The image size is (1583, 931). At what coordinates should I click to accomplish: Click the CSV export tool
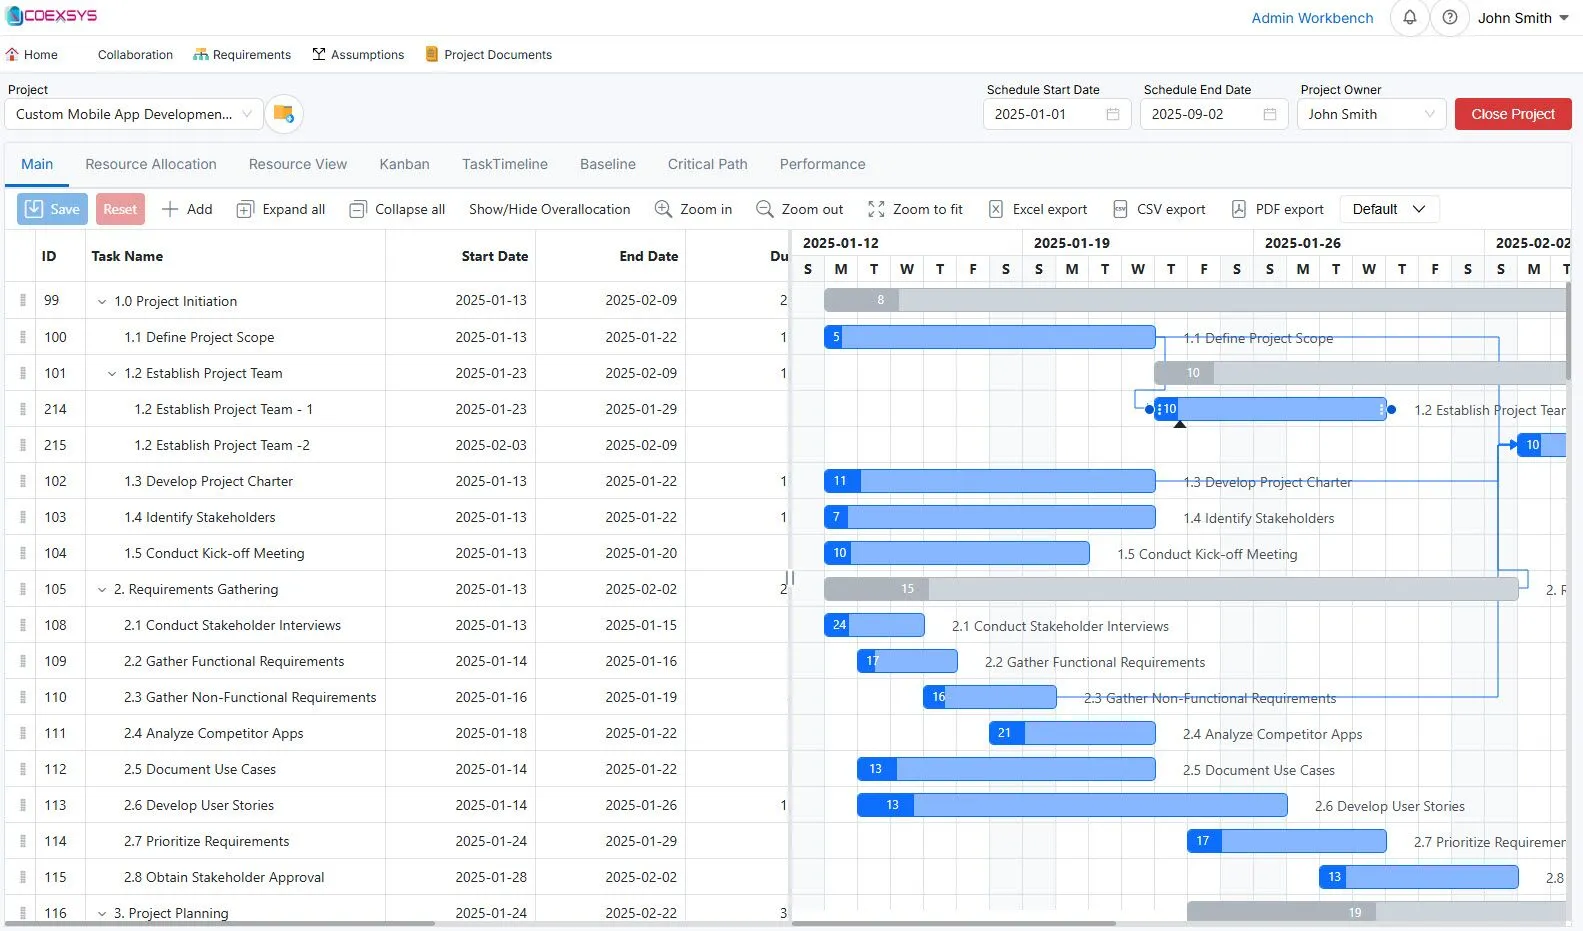click(x=1159, y=209)
